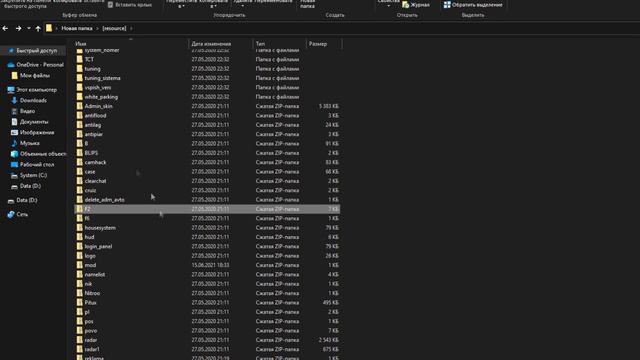Select the Nitroo ZIP archive icon
640x360 pixels.
click(x=80, y=293)
